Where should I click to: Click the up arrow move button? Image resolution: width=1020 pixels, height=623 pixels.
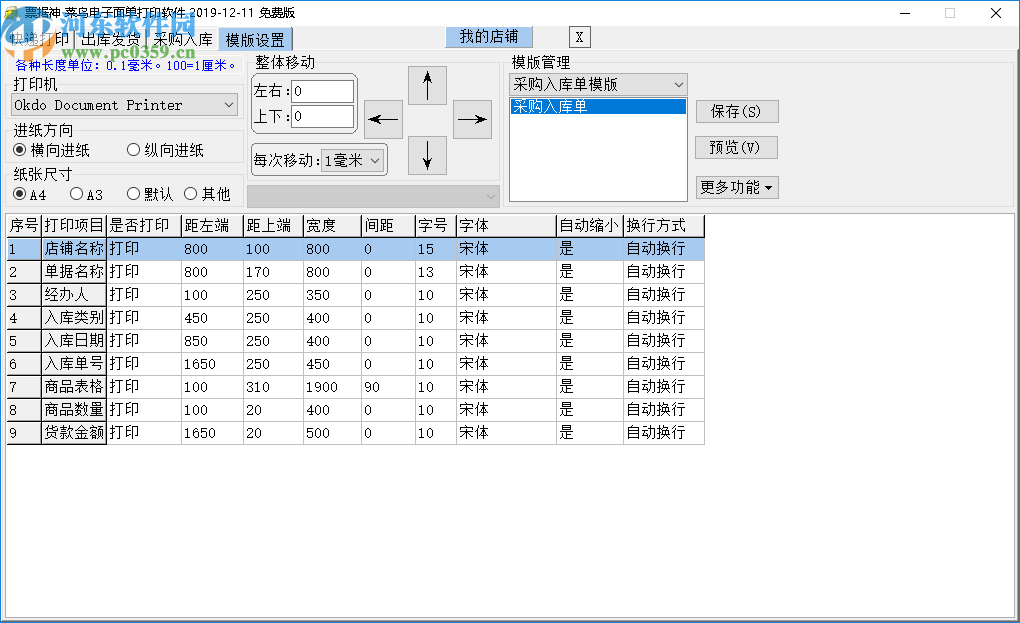tap(428, 85)
